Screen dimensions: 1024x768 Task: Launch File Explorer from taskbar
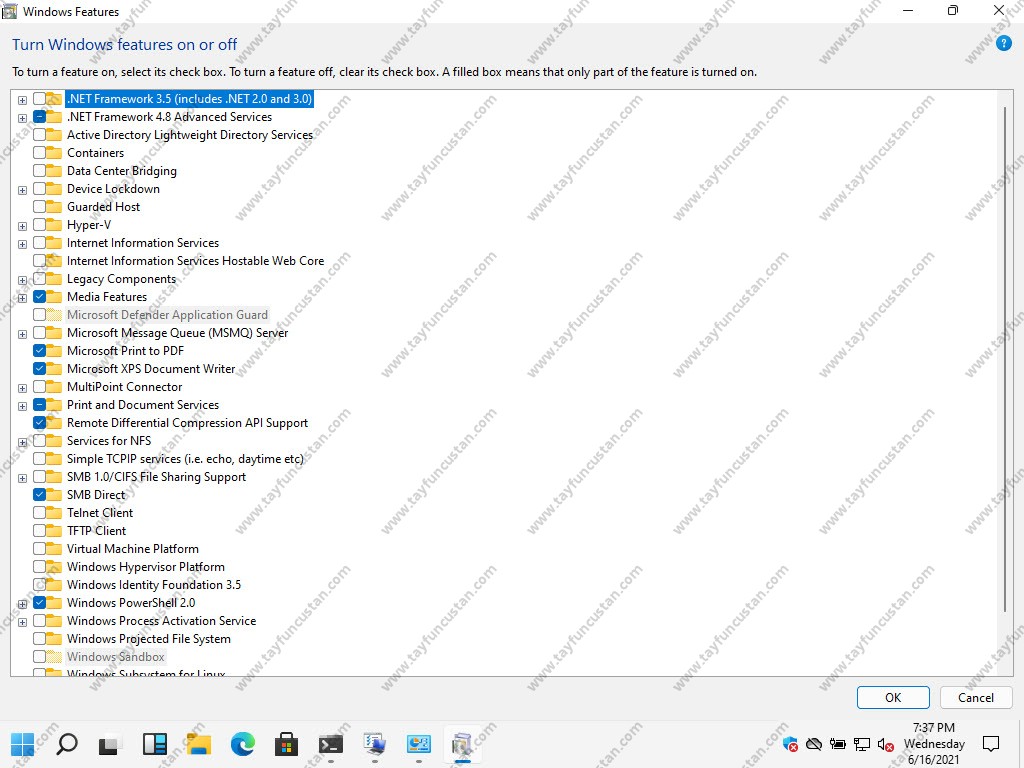point(199,744)
